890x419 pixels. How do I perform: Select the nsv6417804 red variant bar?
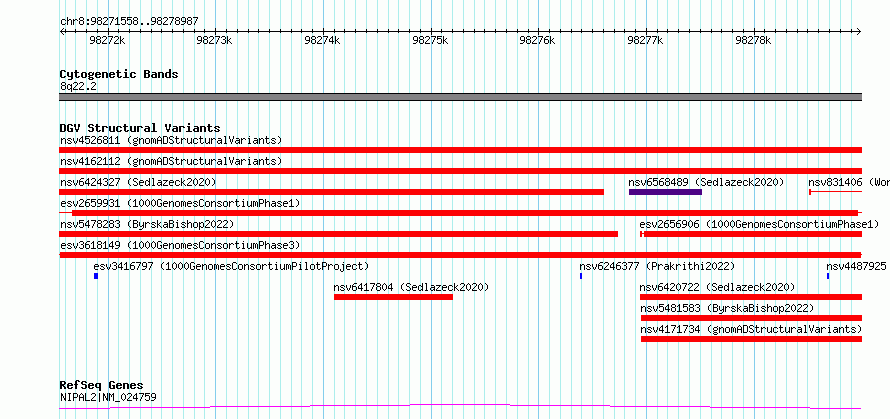pyautogui.click(x=393, y=297)
